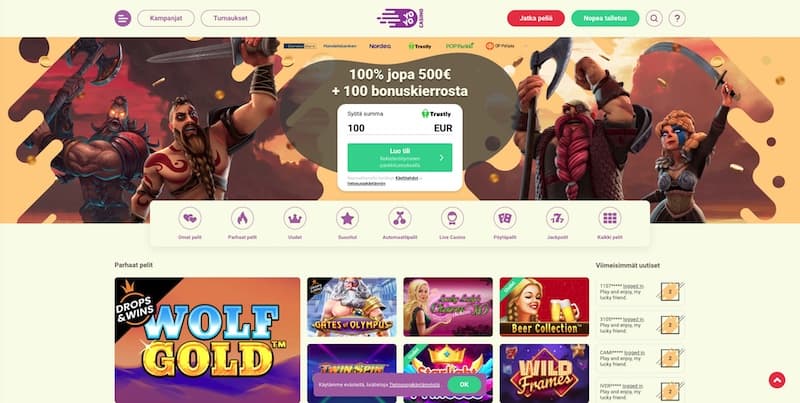
Task: Choose the Suositut star icon
Action: [347, 218]
